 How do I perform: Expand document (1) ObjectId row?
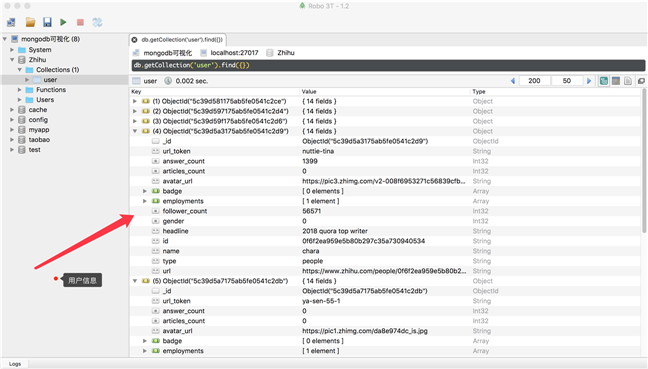pos(135,101)
